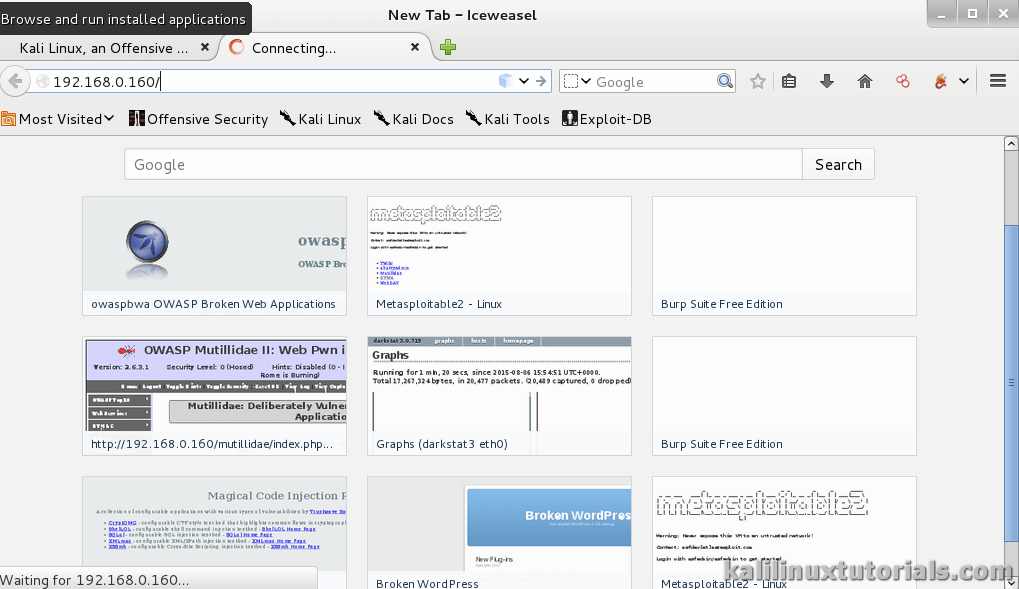Open the Downloads panel icon
Image resolution: width=1019 pixels, height=589 pixels.
point(826,81)
